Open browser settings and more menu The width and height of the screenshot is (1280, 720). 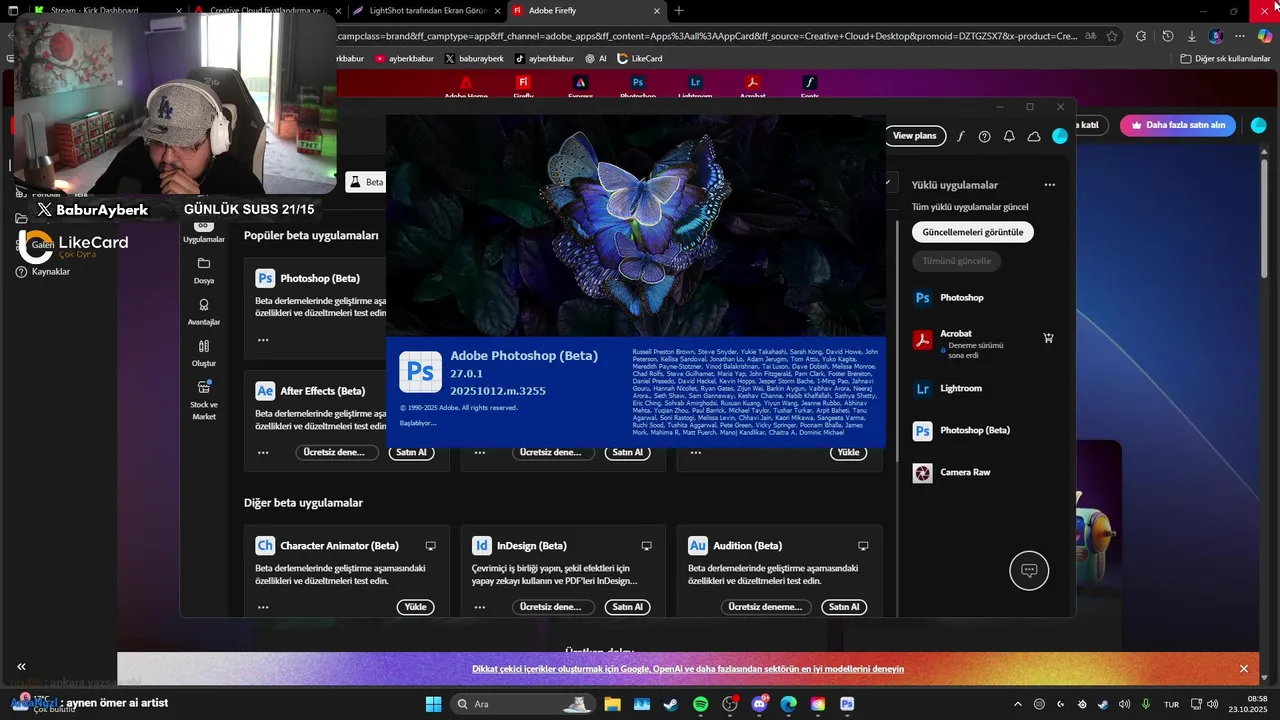coord(1241,36)
